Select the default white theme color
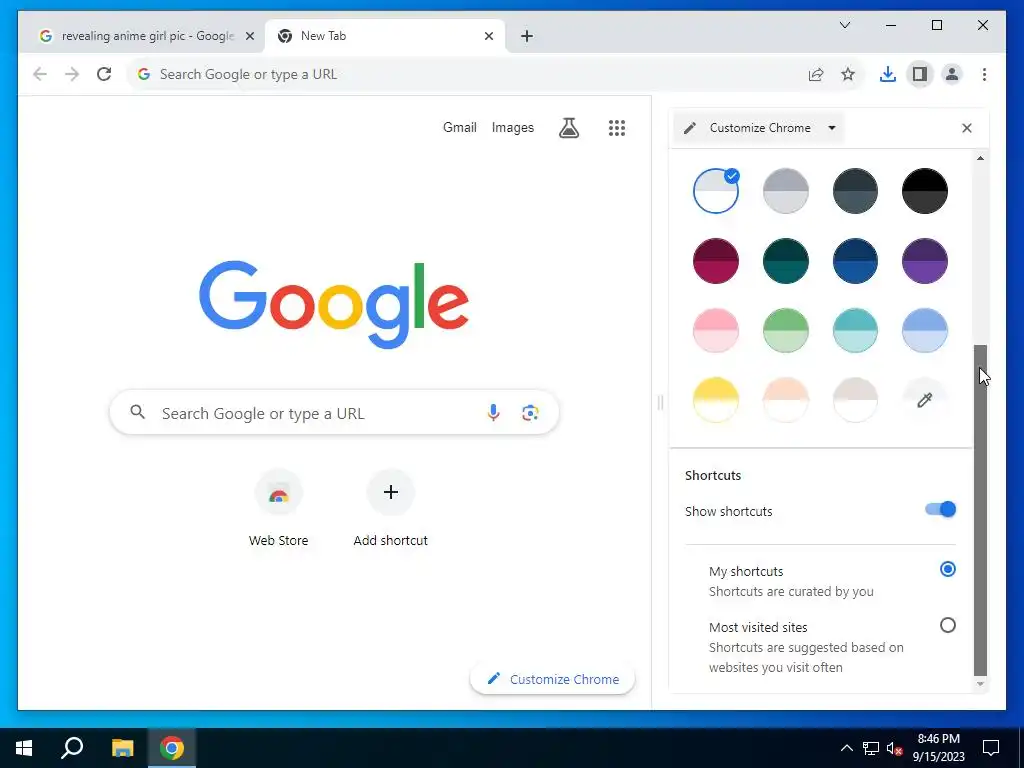The image size is (1024, 768). (716, 191)
